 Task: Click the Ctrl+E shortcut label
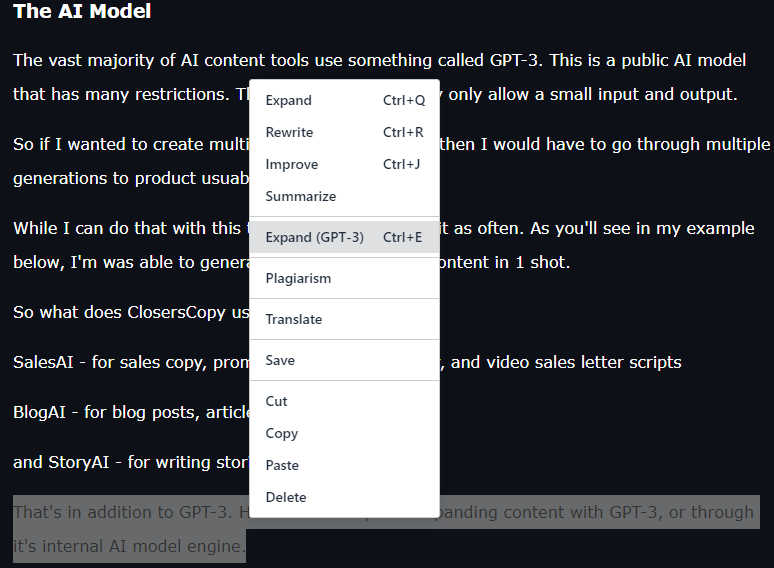coord(402,237)
